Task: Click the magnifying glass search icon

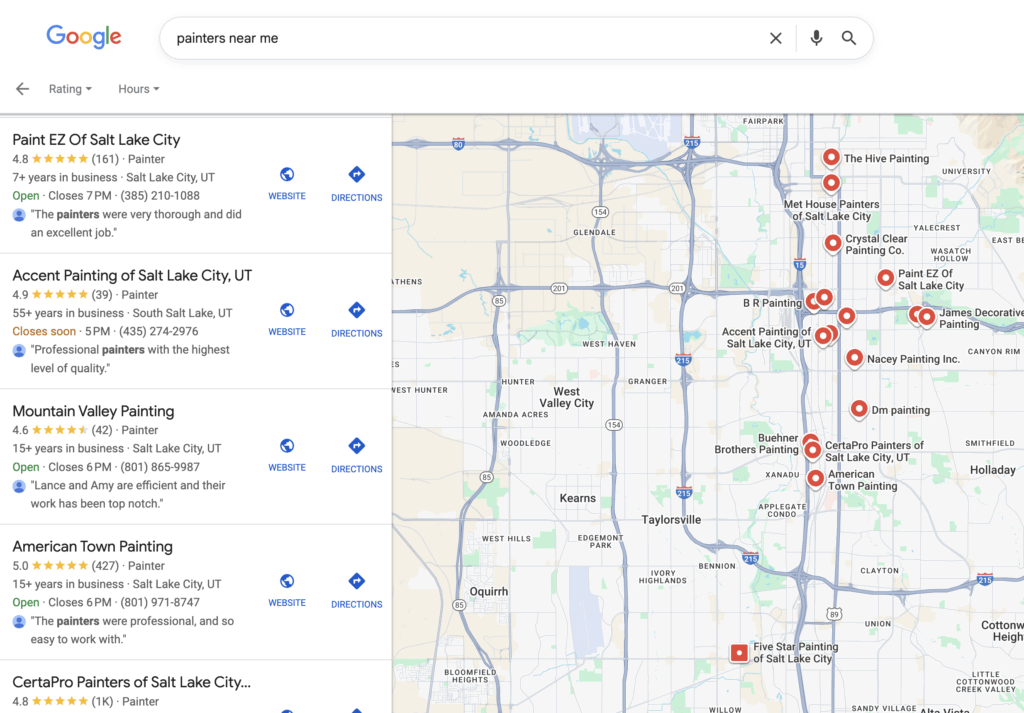Action: click(x=849, y=38)
